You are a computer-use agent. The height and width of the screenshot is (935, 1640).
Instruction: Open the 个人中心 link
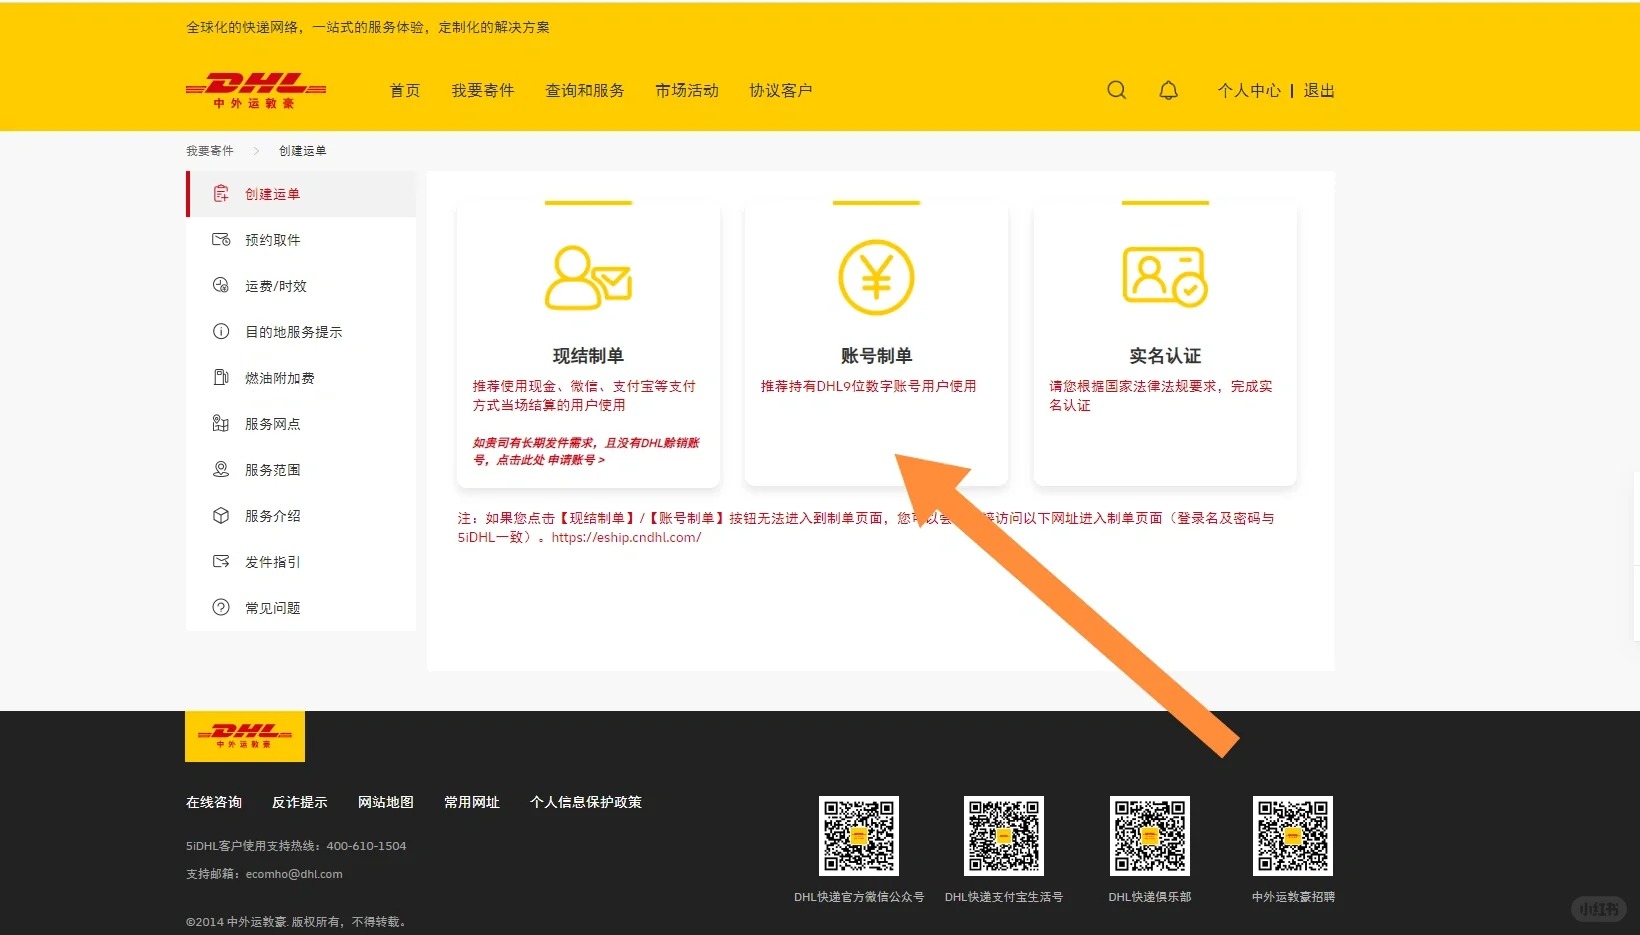[x=1248, y=91]
